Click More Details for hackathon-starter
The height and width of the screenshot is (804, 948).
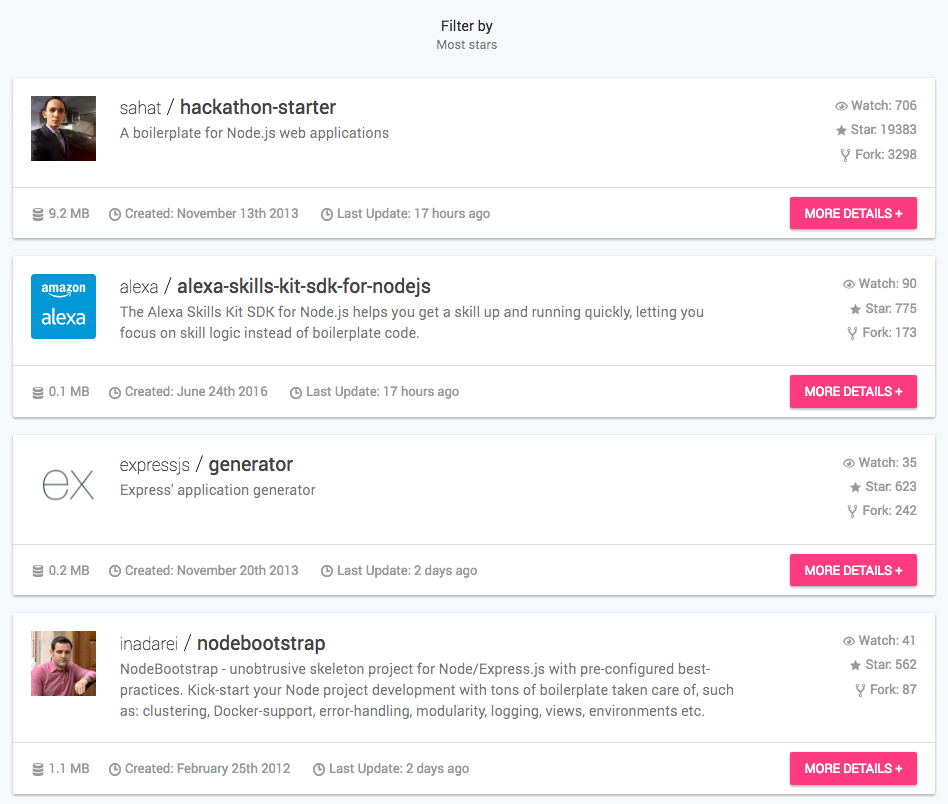853,213
